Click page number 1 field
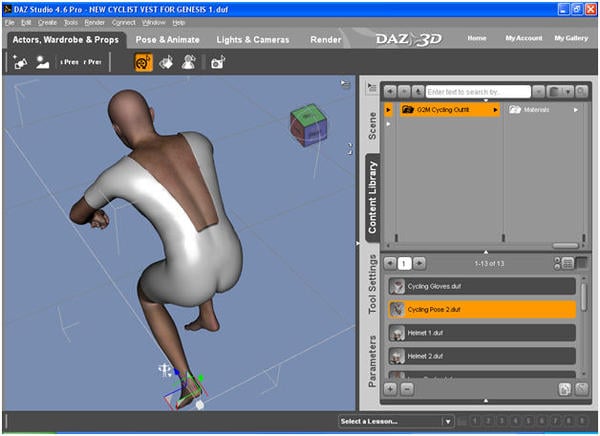Screen dimensions: 600x436 pos(404,263)
